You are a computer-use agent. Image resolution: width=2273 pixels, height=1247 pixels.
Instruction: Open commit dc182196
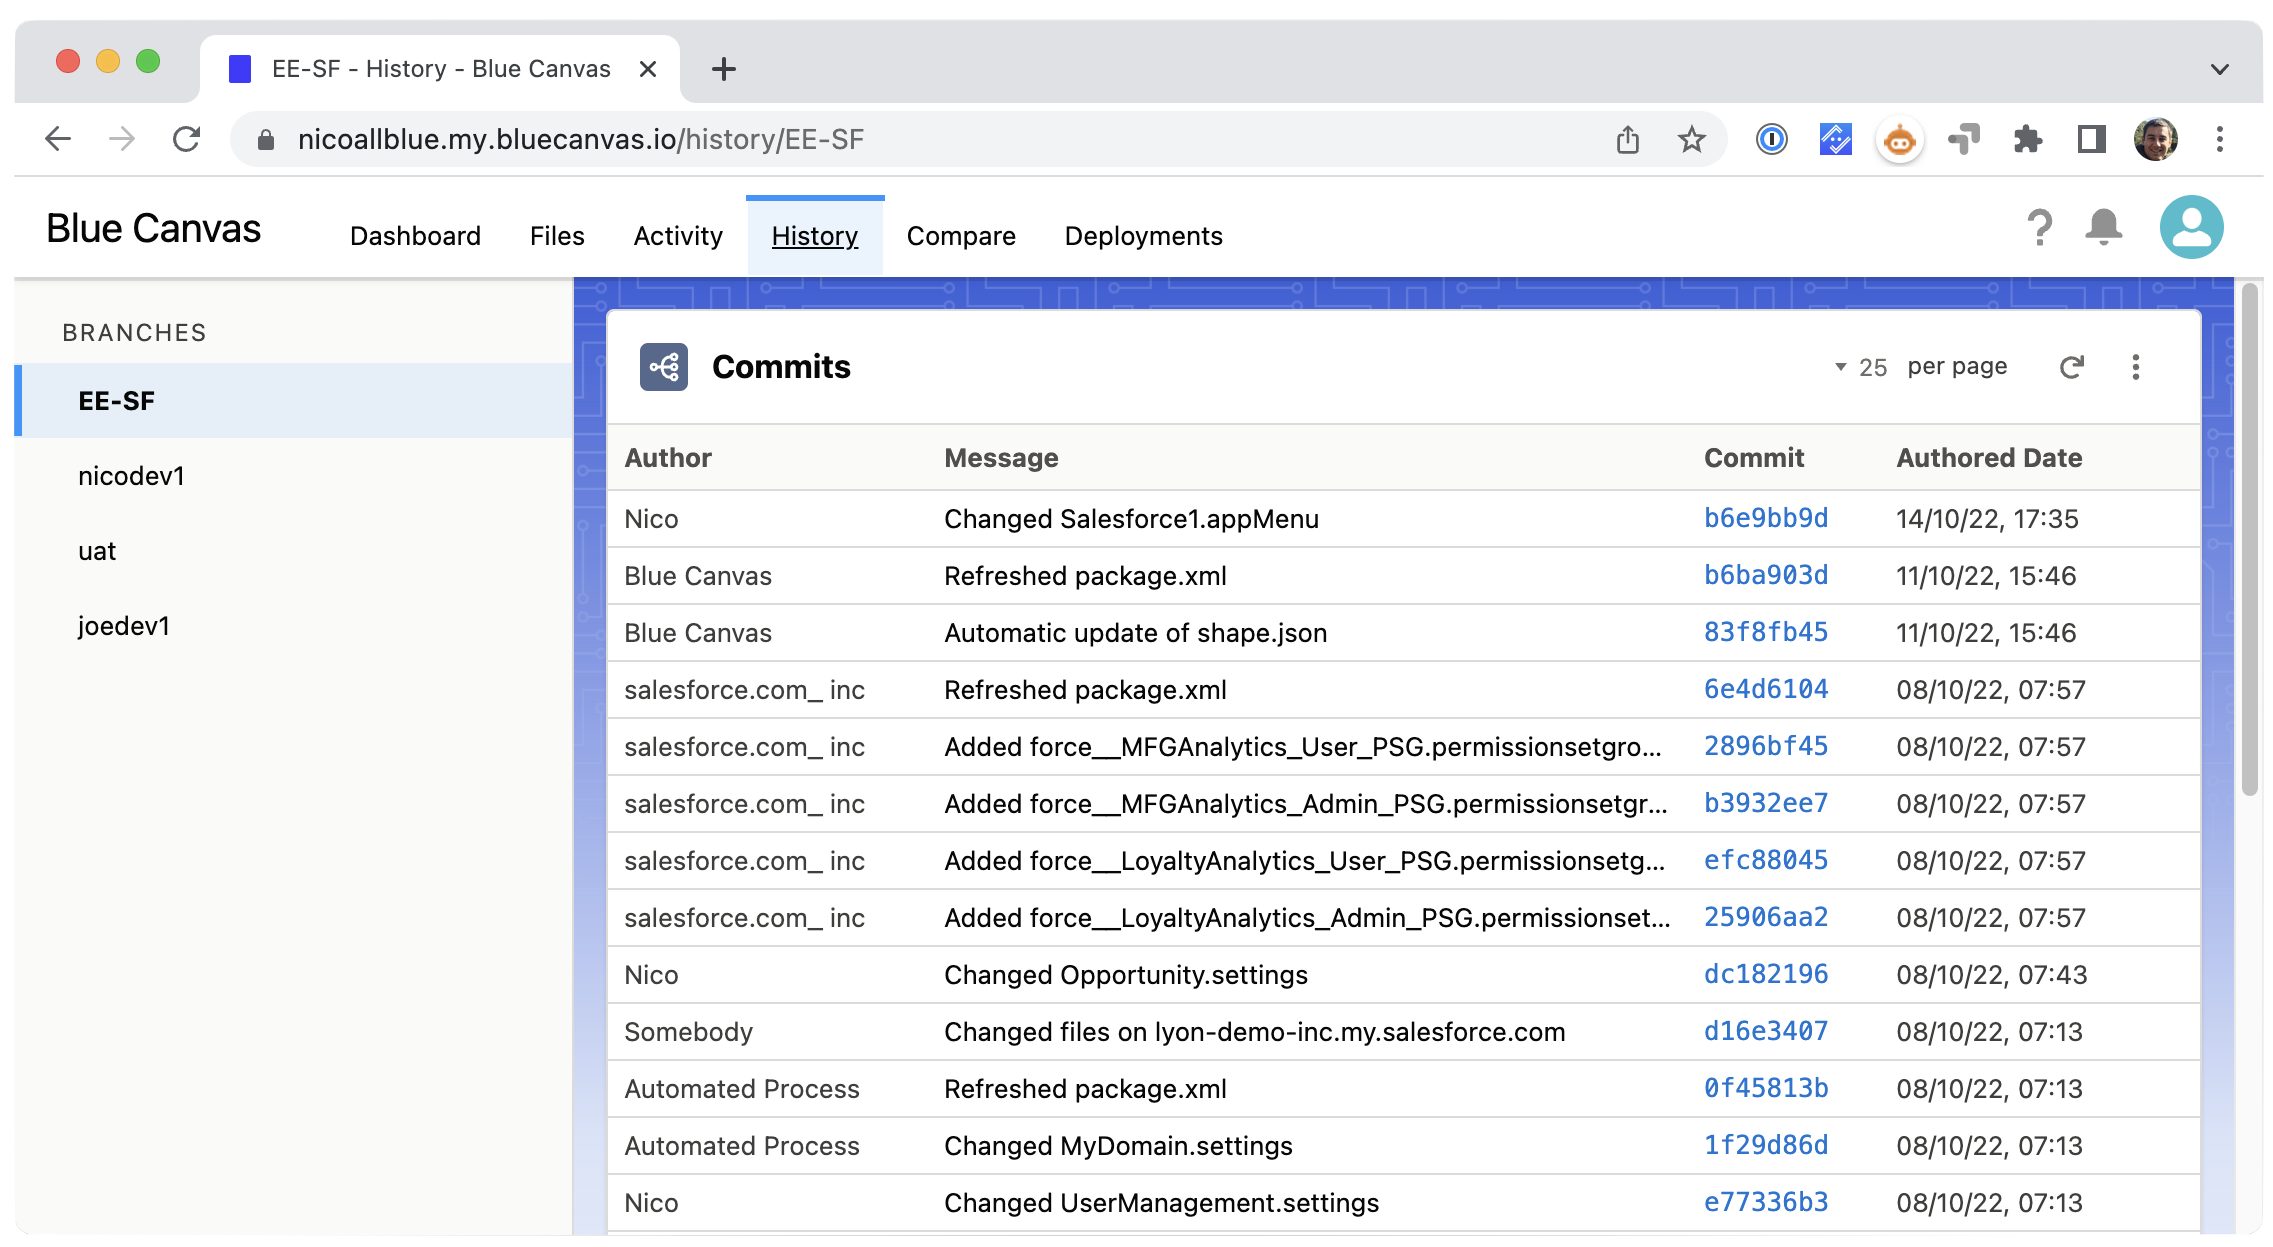coord(1766,974)
